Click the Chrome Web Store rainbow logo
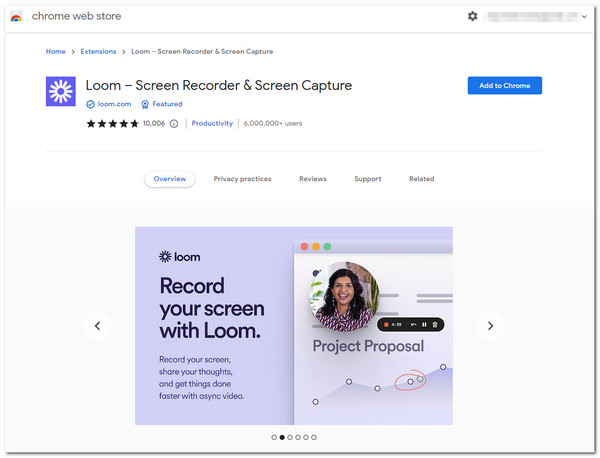600x458 pixels. coord(16,16)
